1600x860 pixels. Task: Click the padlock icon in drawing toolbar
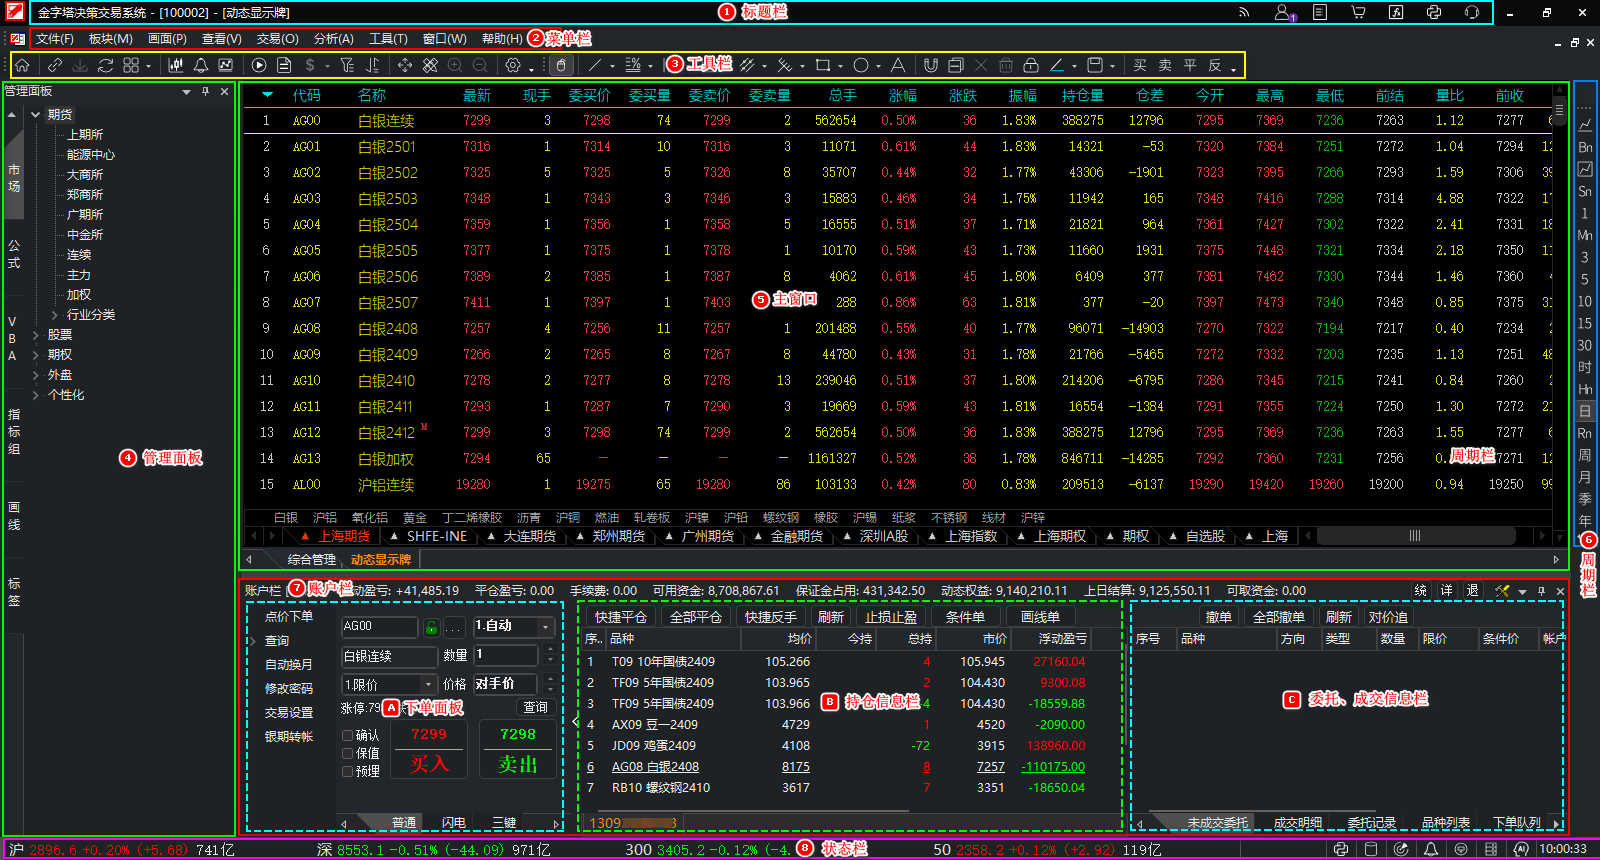1030,65
